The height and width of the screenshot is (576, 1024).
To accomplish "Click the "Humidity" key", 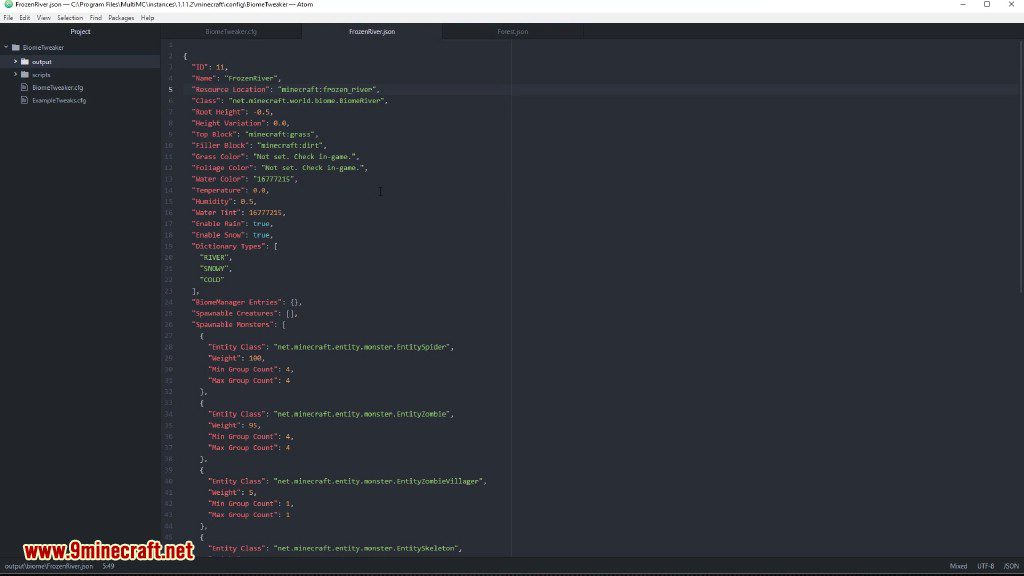I will 211,201.
